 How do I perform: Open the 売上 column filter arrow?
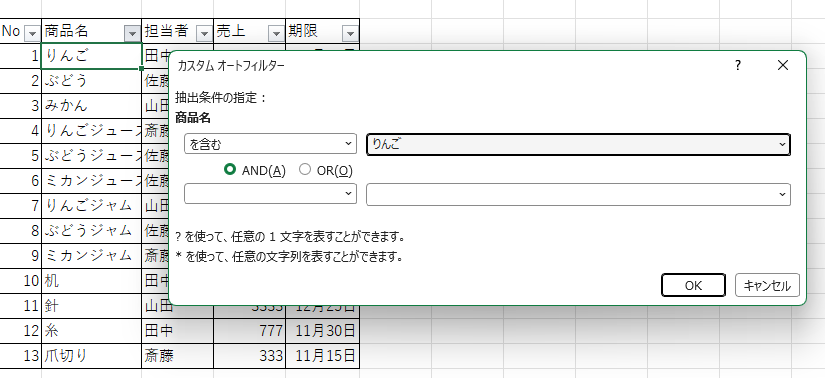pos(276,34)
